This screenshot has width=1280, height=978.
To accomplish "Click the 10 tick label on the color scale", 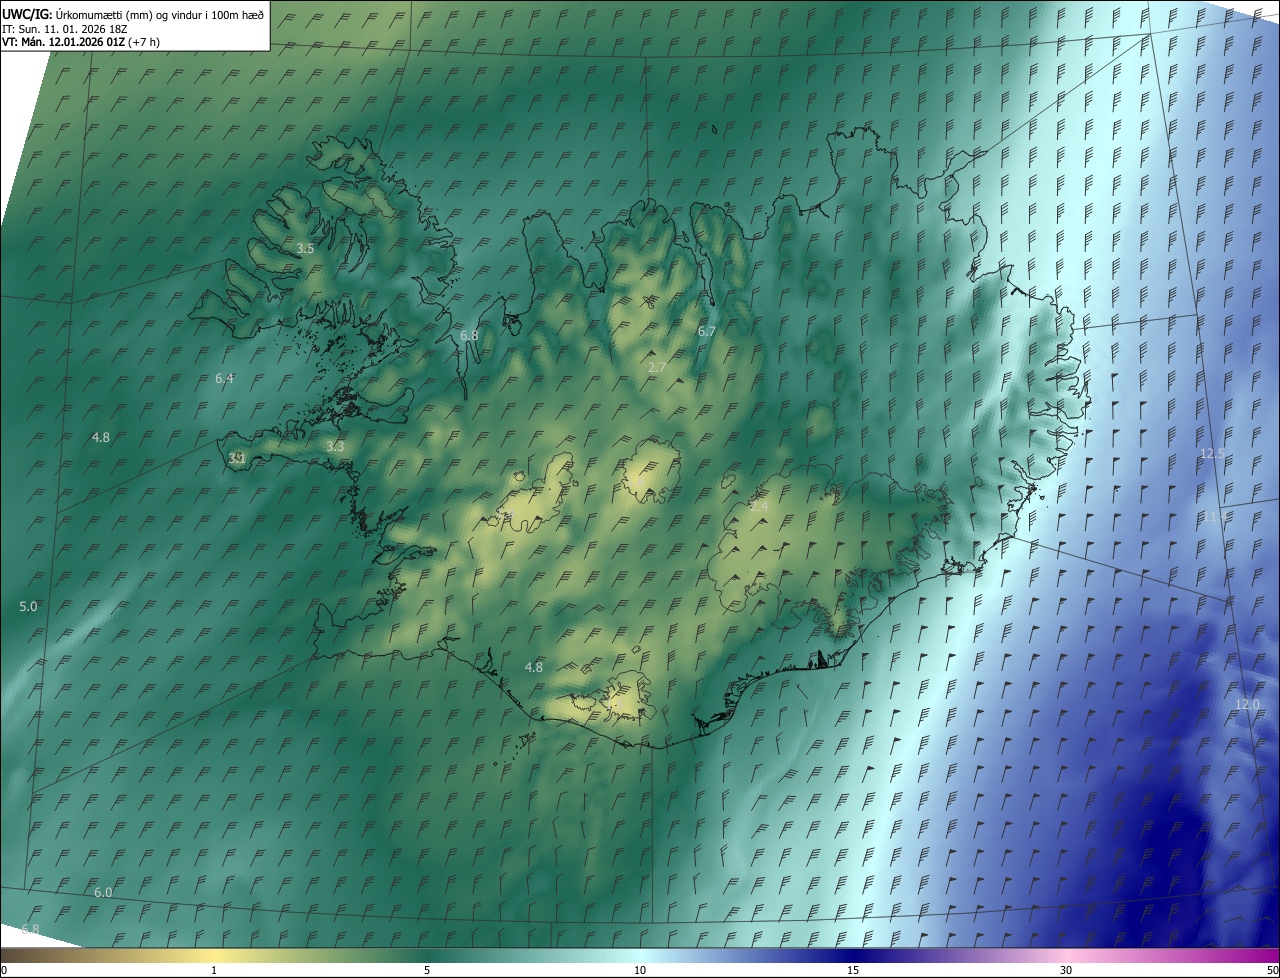I will tap(640, 970).
